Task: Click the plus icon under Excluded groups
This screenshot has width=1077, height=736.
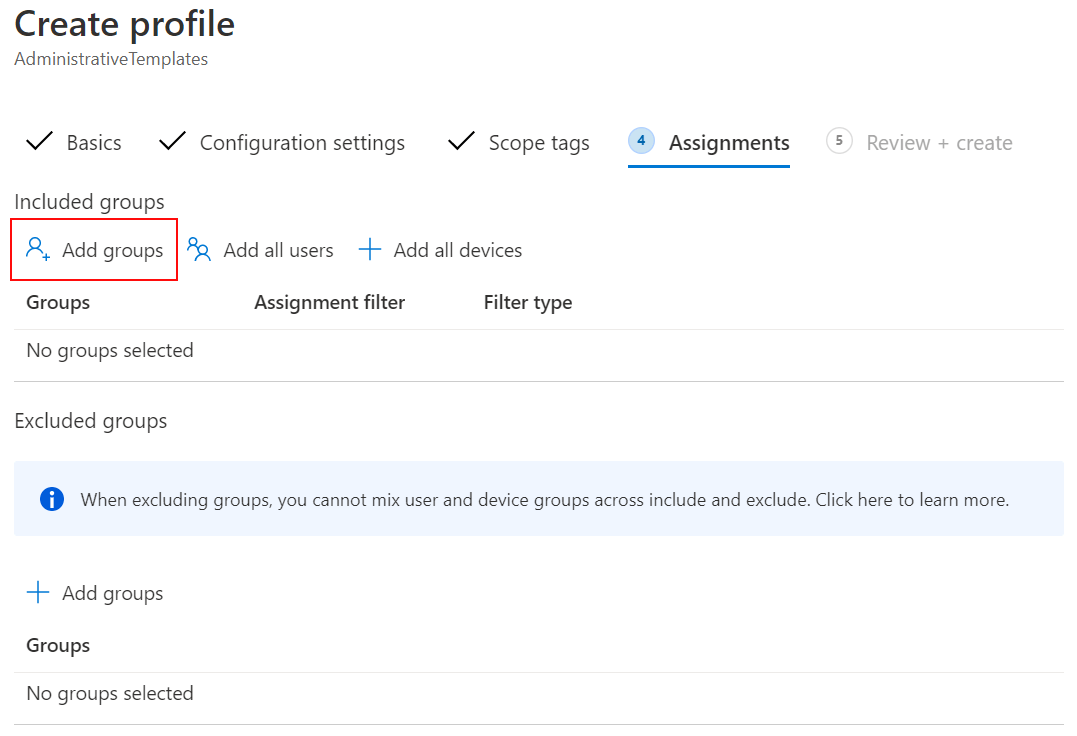Action: [x=37, y=592]
